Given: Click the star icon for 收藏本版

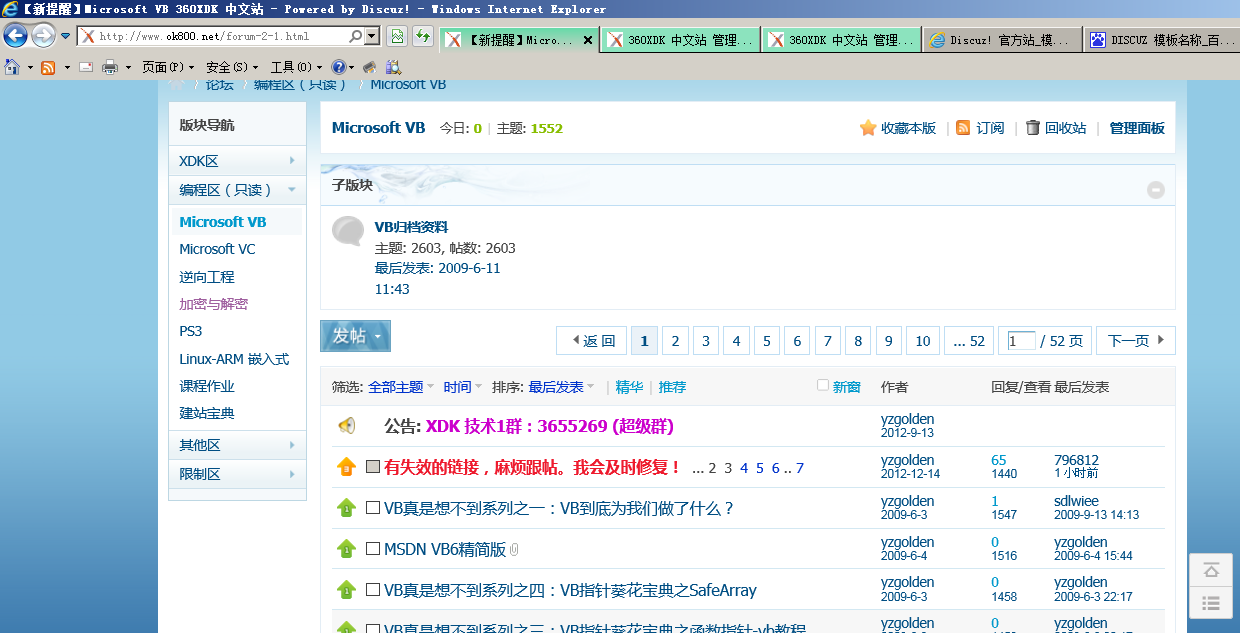Looking at the screenshot, I should 868,128.
